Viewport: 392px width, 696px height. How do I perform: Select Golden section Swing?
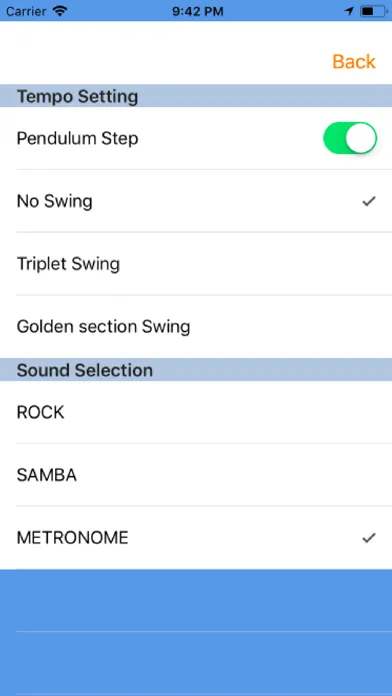pos(196,327)
